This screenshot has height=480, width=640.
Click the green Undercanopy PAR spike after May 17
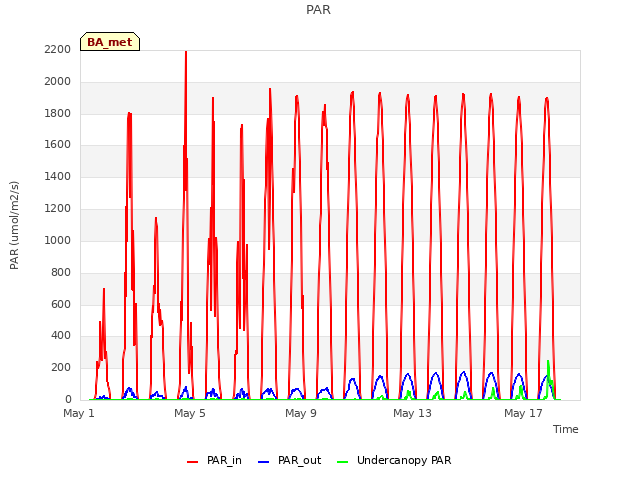(548, 363)
